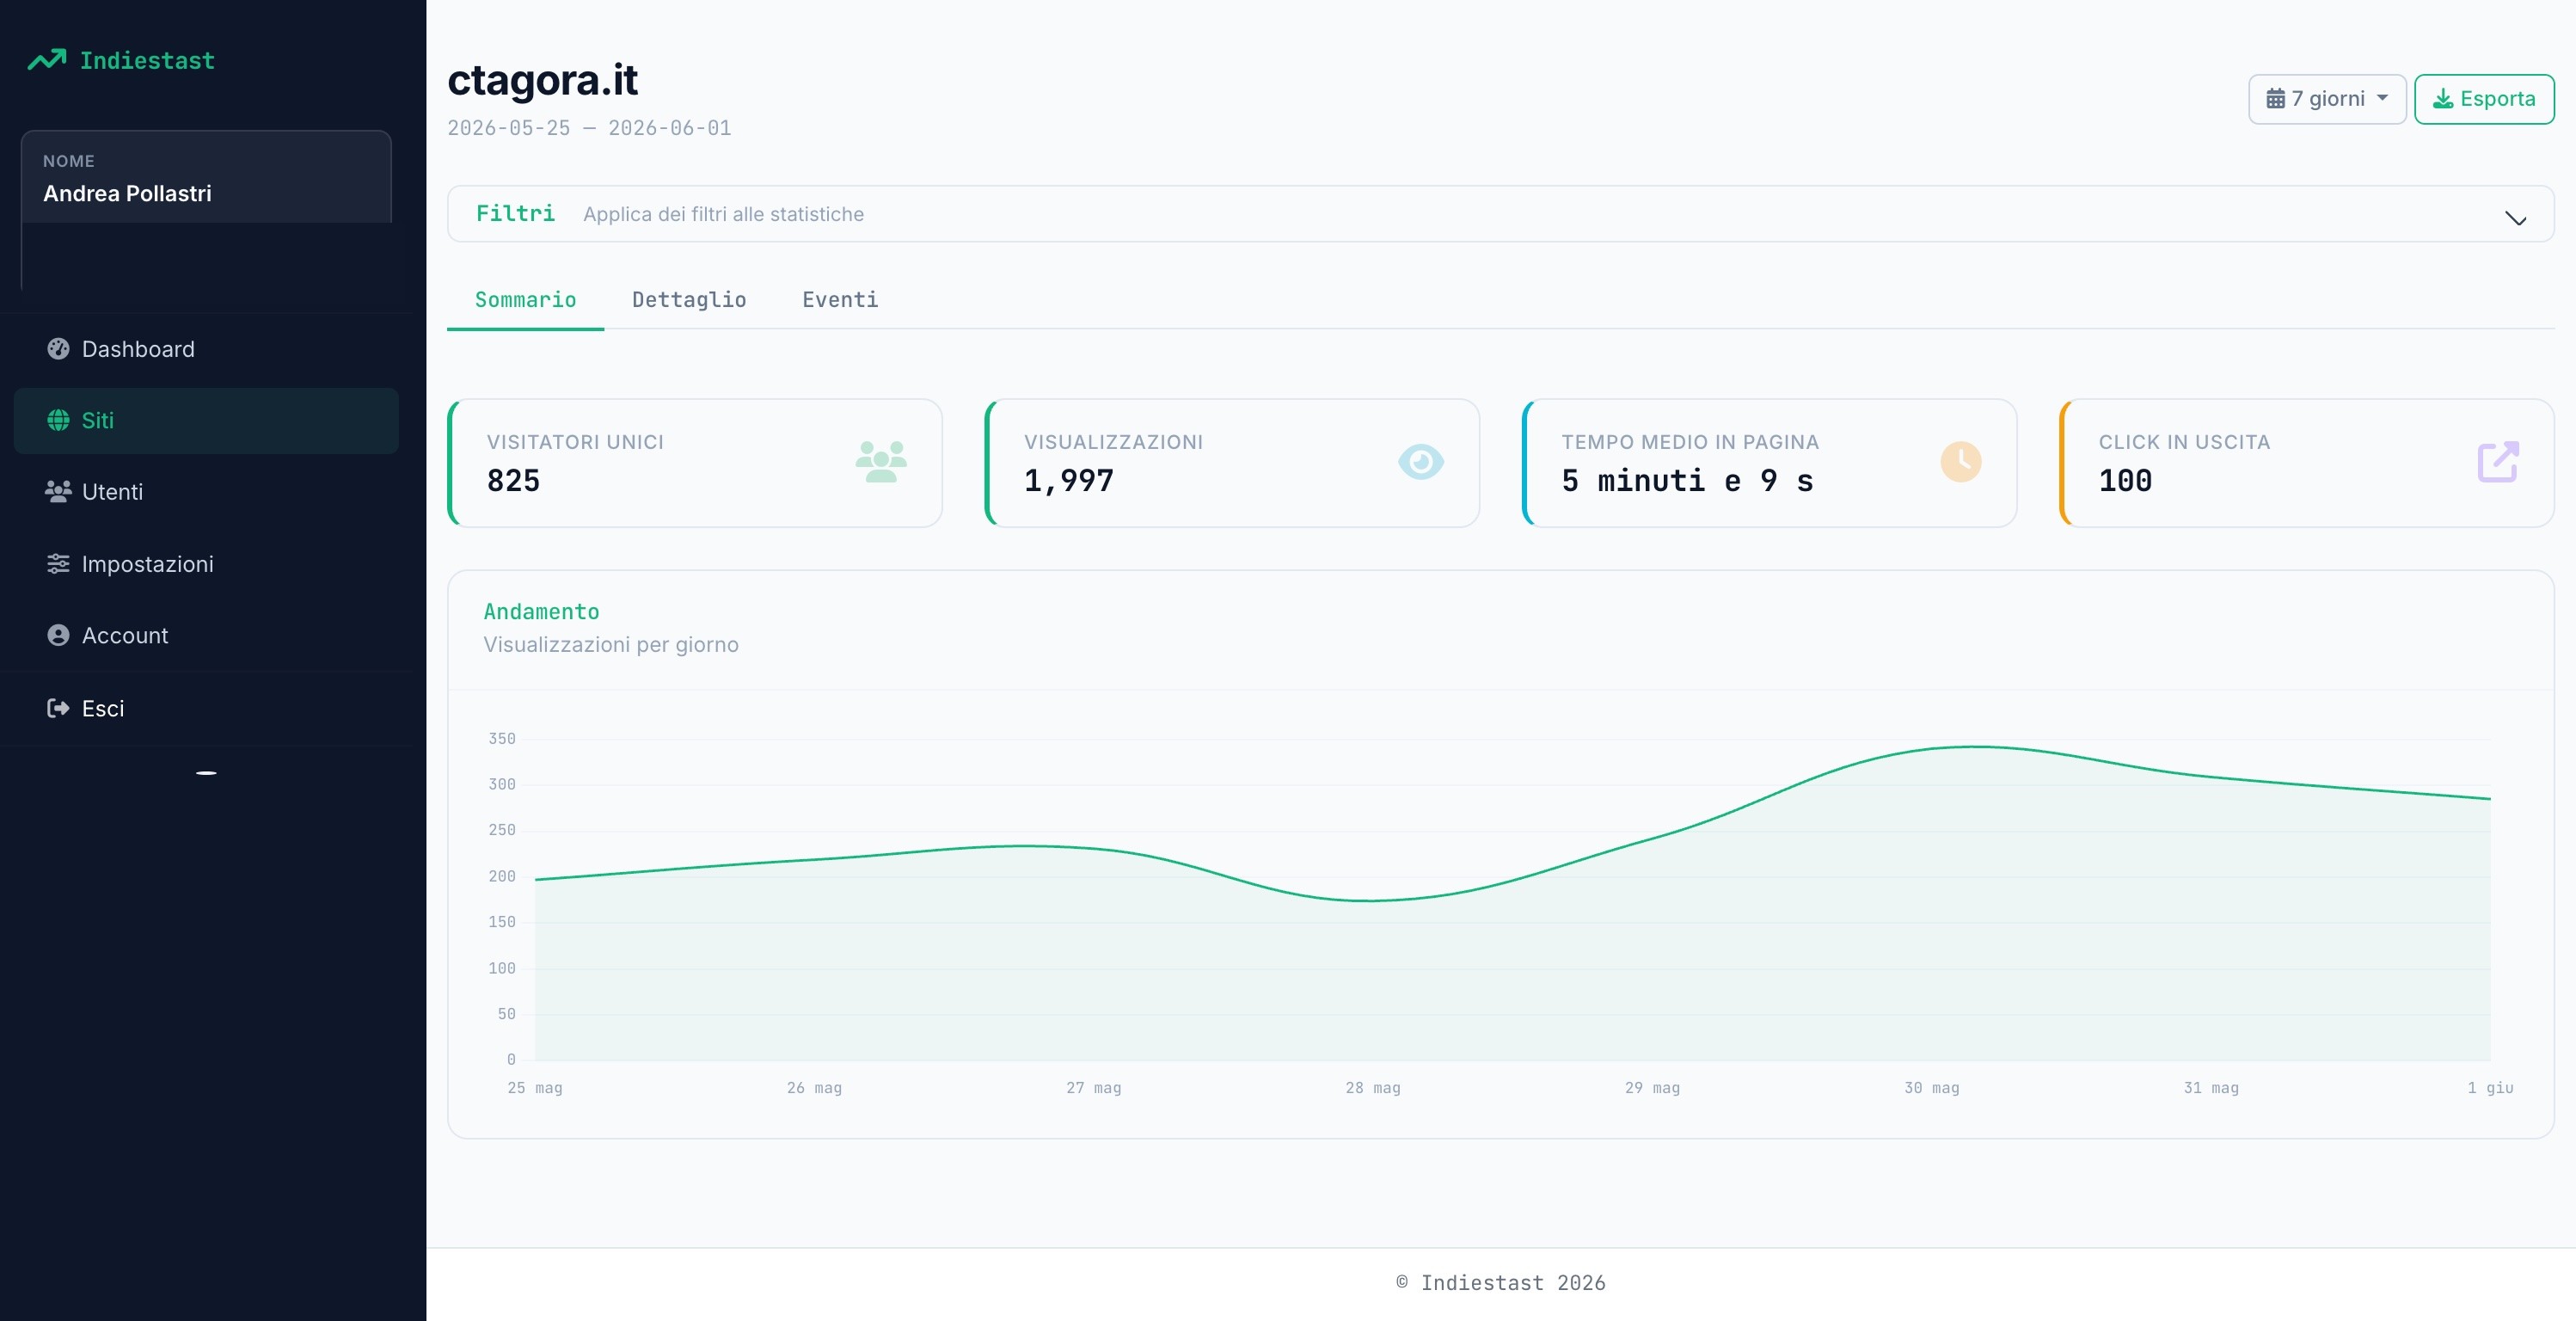Switch to the Dettaglio tab

689,300
